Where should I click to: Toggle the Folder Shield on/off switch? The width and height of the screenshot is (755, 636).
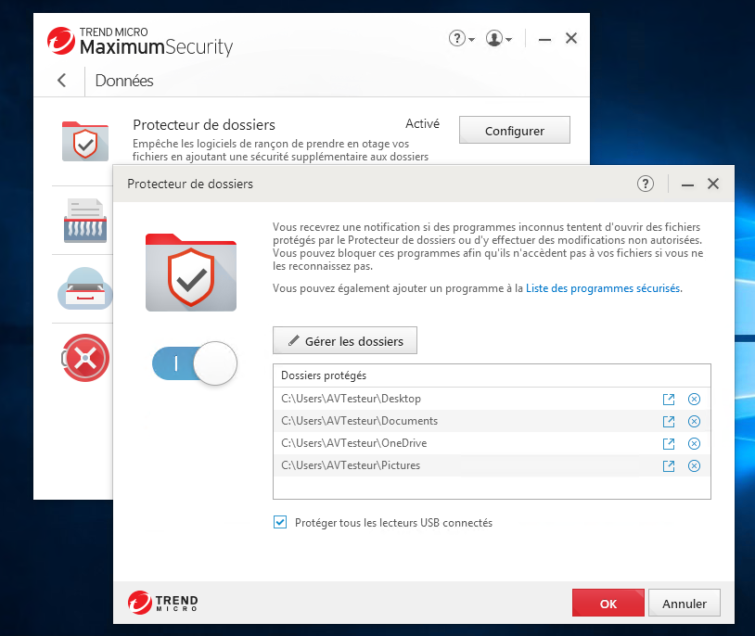195,363
